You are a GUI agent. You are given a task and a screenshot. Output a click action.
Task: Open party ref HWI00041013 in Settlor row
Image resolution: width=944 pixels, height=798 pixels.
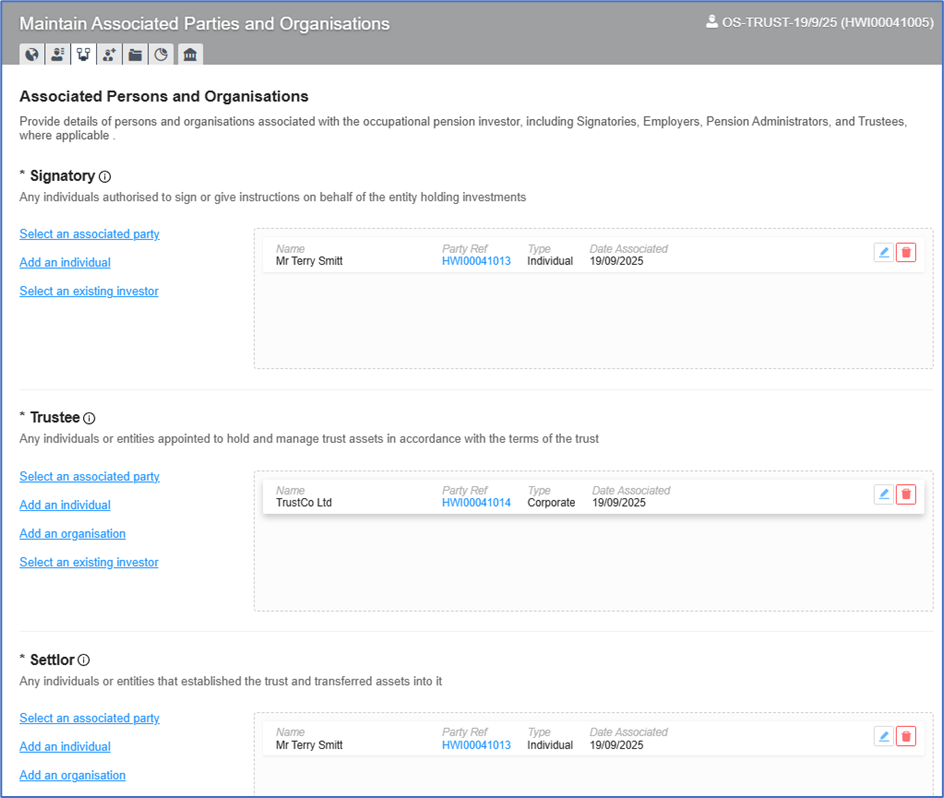[x=476, y=745]
